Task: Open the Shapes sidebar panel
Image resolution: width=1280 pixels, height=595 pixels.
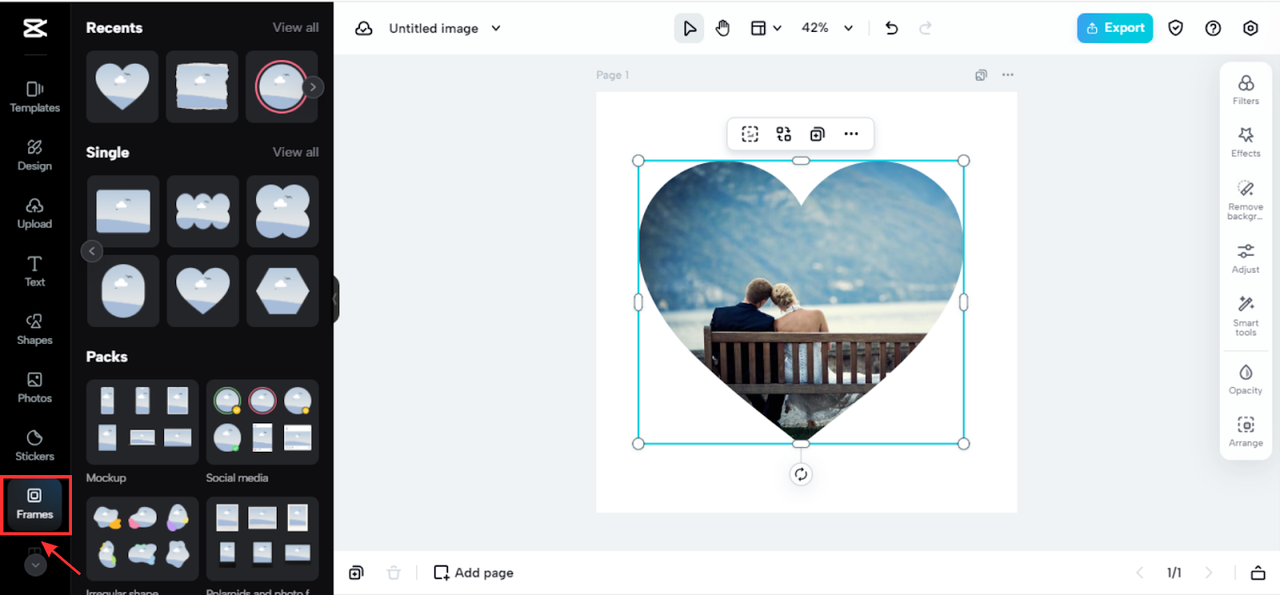Action: tap(34, 329)
